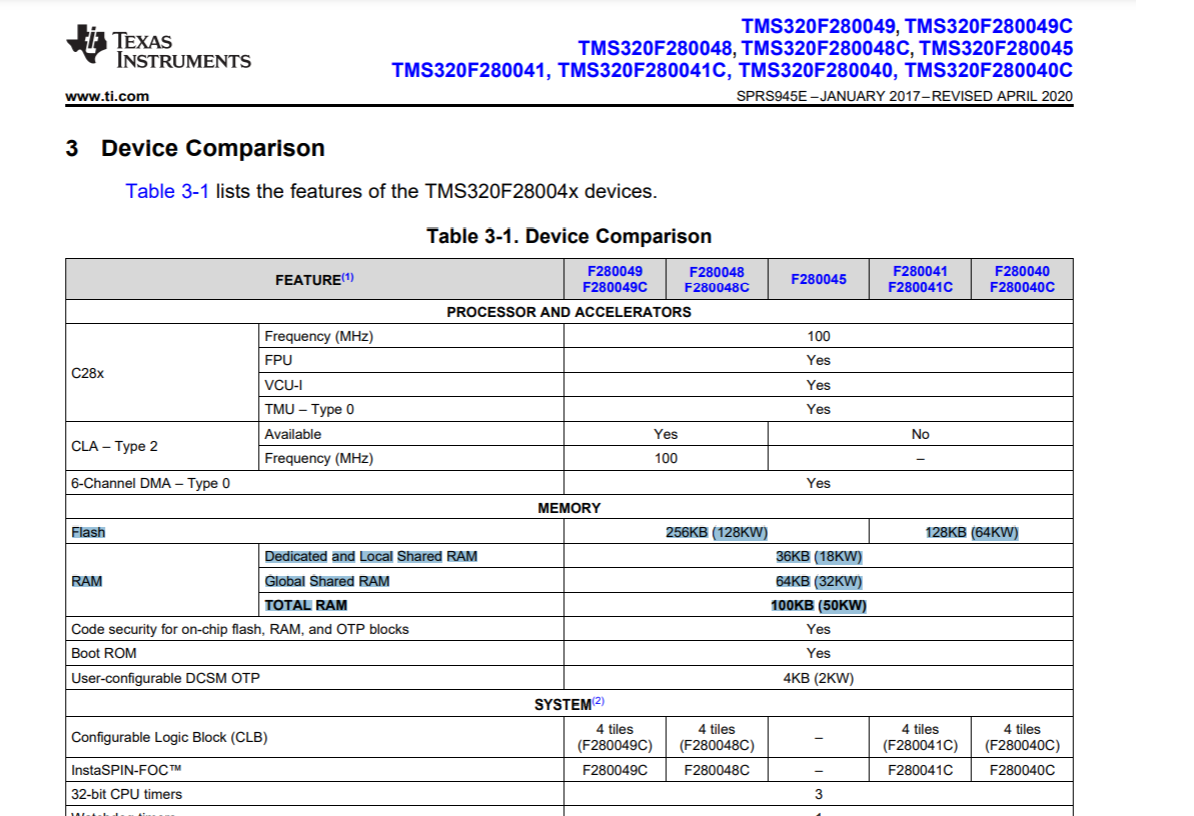Click the '4KB (2KW)' value
Image resolution: width=1194 pixels, height=816 pixels.
[819, 678]
